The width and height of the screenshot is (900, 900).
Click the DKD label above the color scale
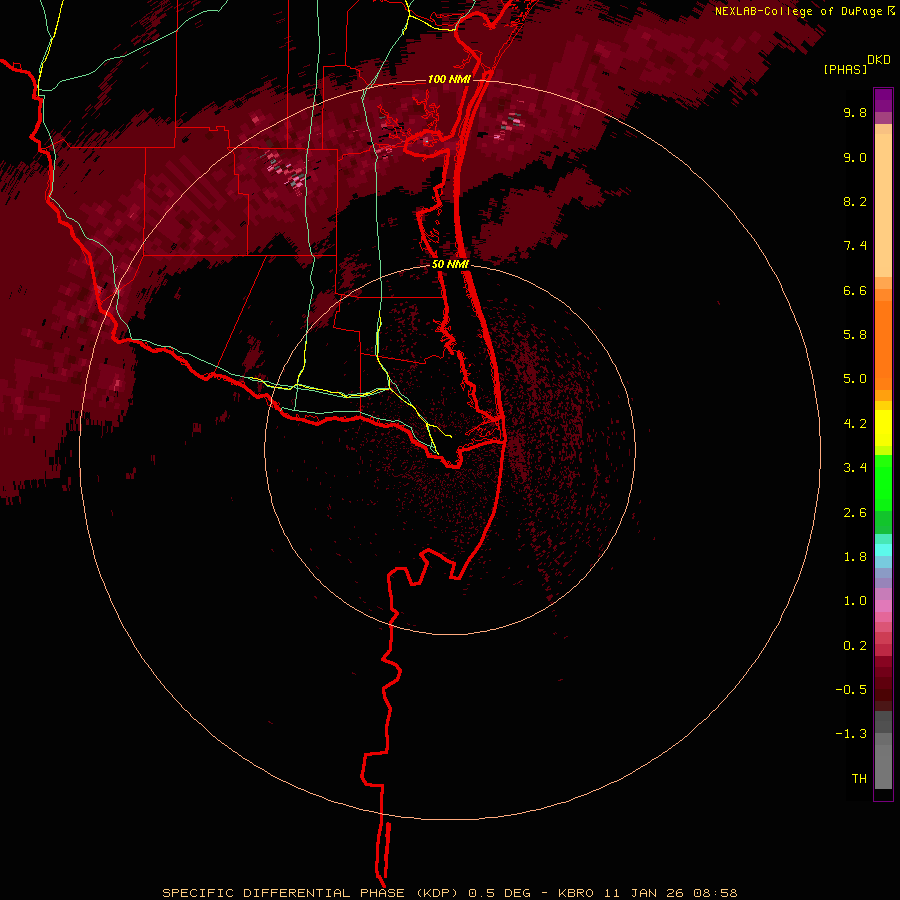click(x=879, y=60)
